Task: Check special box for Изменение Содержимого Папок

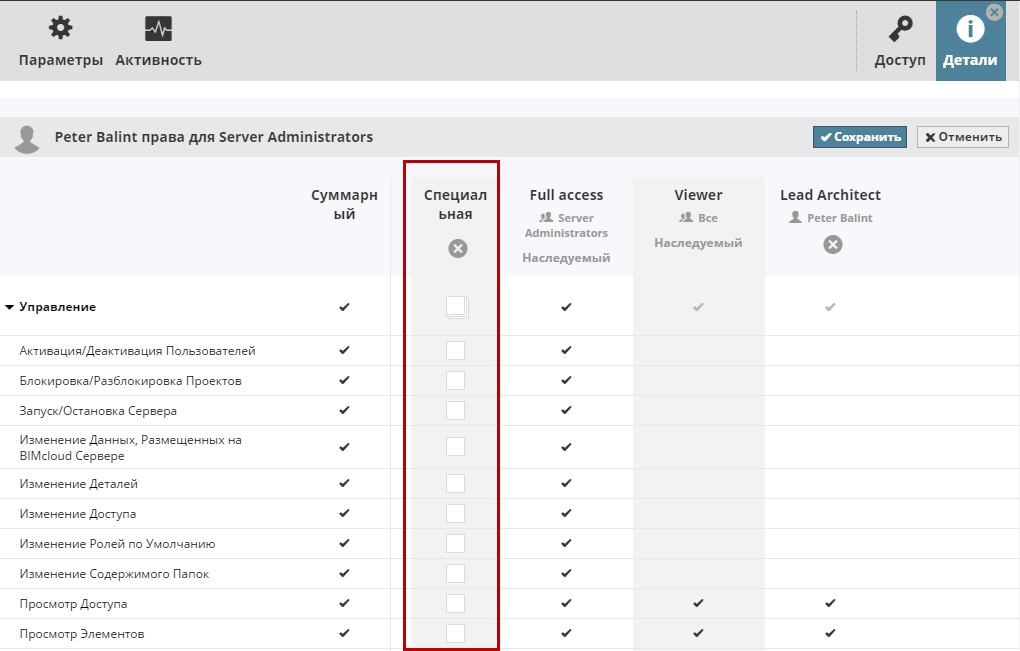Action: tap(455, 573)
